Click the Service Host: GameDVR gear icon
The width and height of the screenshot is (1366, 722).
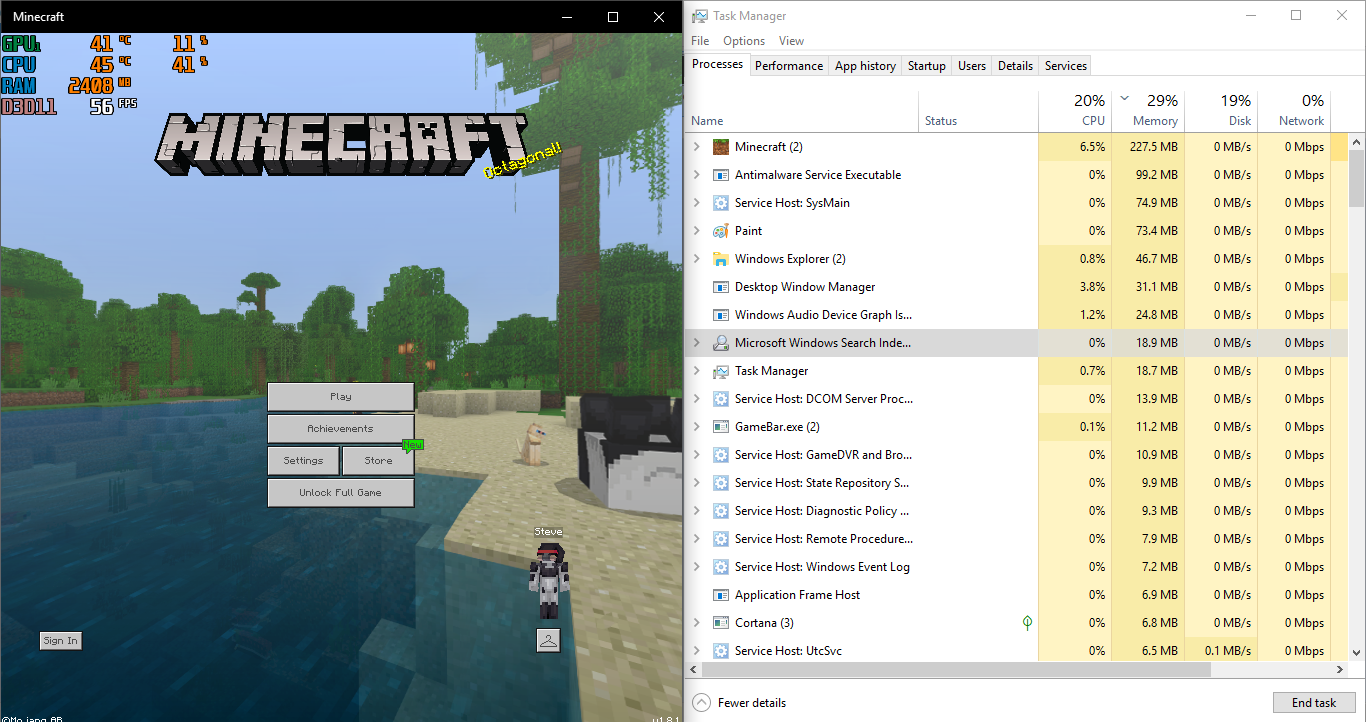pos(720,455)
